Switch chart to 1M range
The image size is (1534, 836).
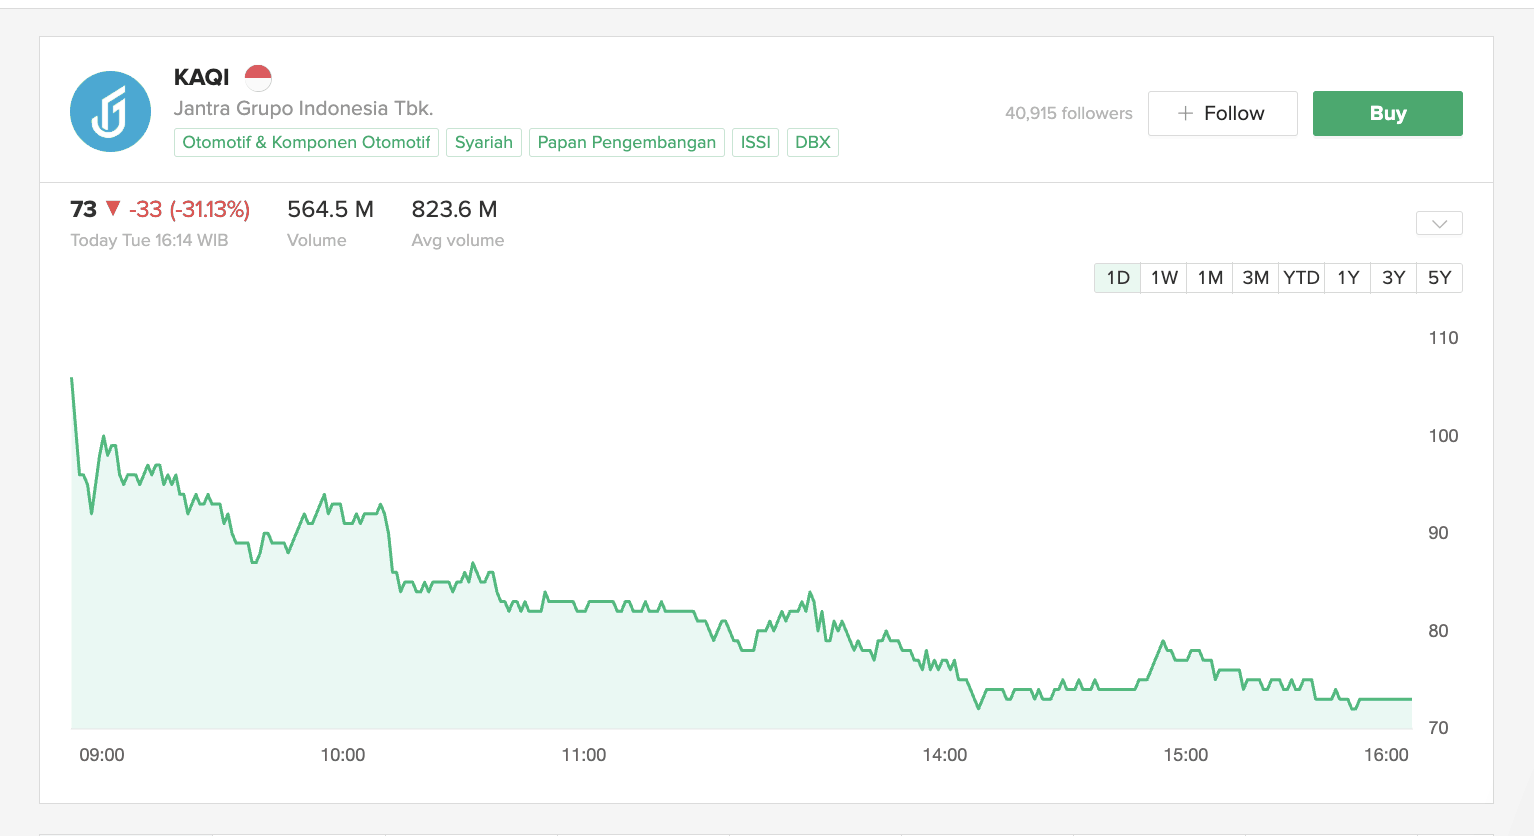click(x=1210, y=278)
